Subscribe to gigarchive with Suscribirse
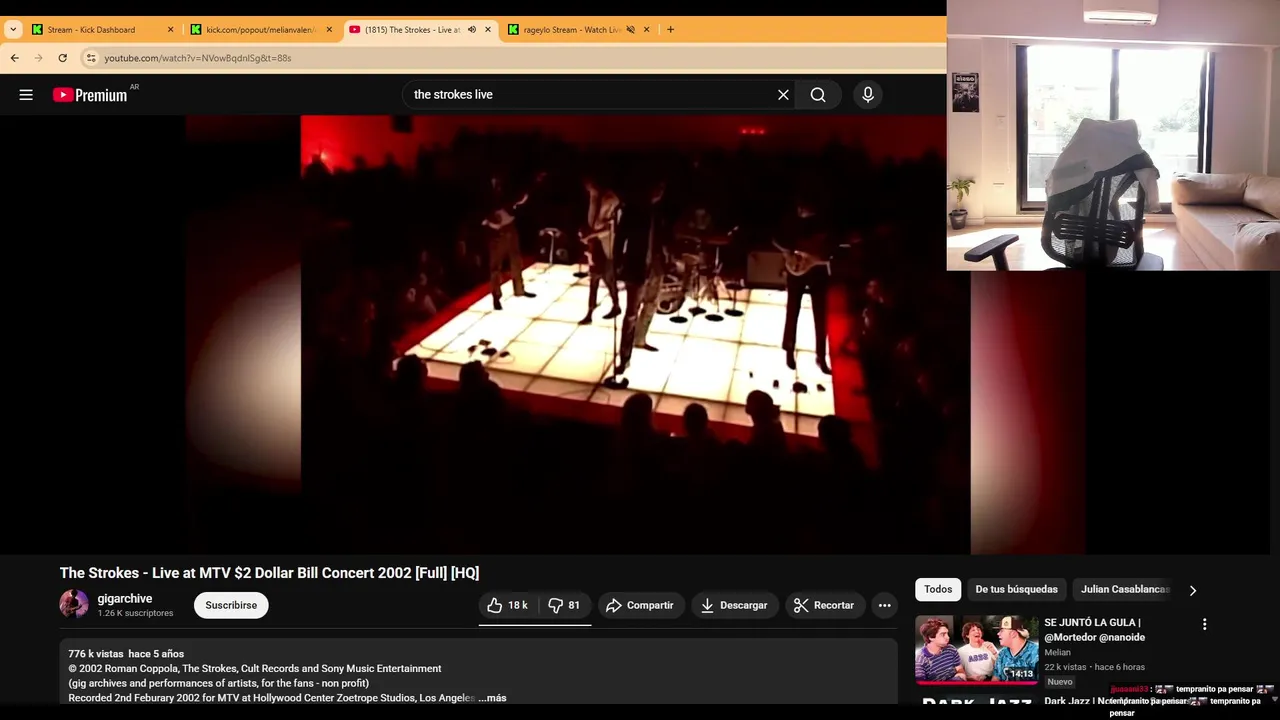 click(231, 605)
